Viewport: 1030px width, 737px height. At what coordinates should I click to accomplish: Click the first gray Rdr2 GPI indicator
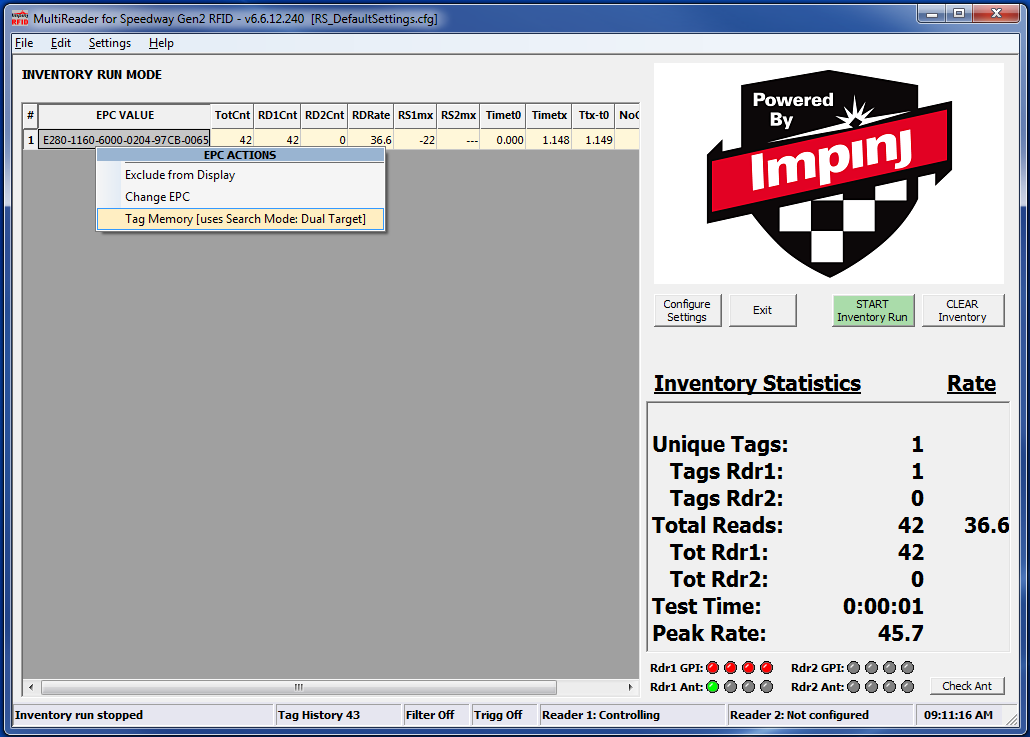coord(854,668)
